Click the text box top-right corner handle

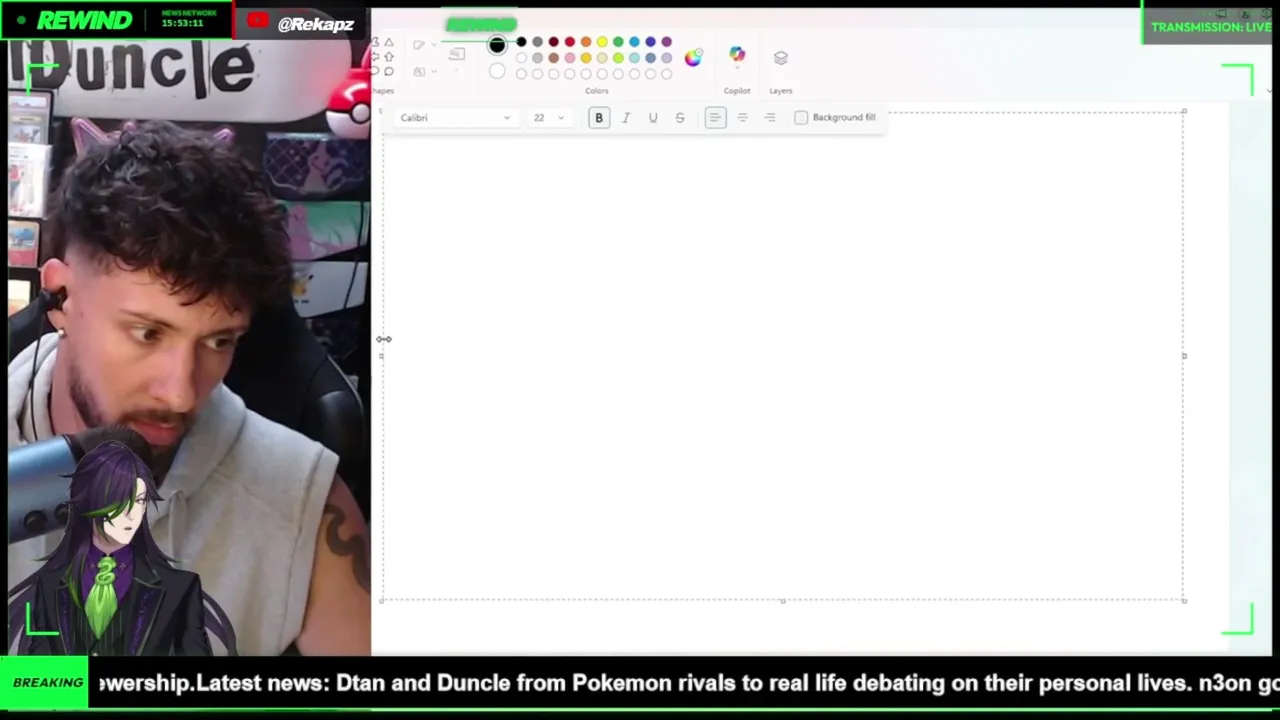pos(1184,111)
